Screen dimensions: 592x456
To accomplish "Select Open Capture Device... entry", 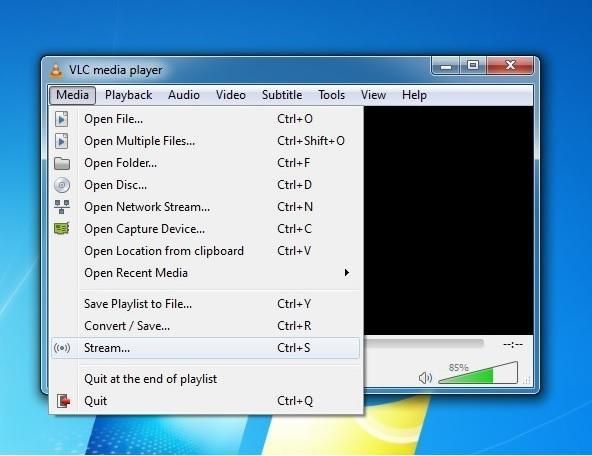I will point(206,229).
